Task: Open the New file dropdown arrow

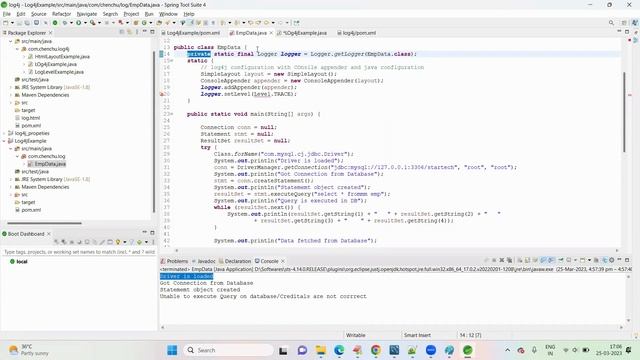Action: pyautogui.click(x=12, y=23)
